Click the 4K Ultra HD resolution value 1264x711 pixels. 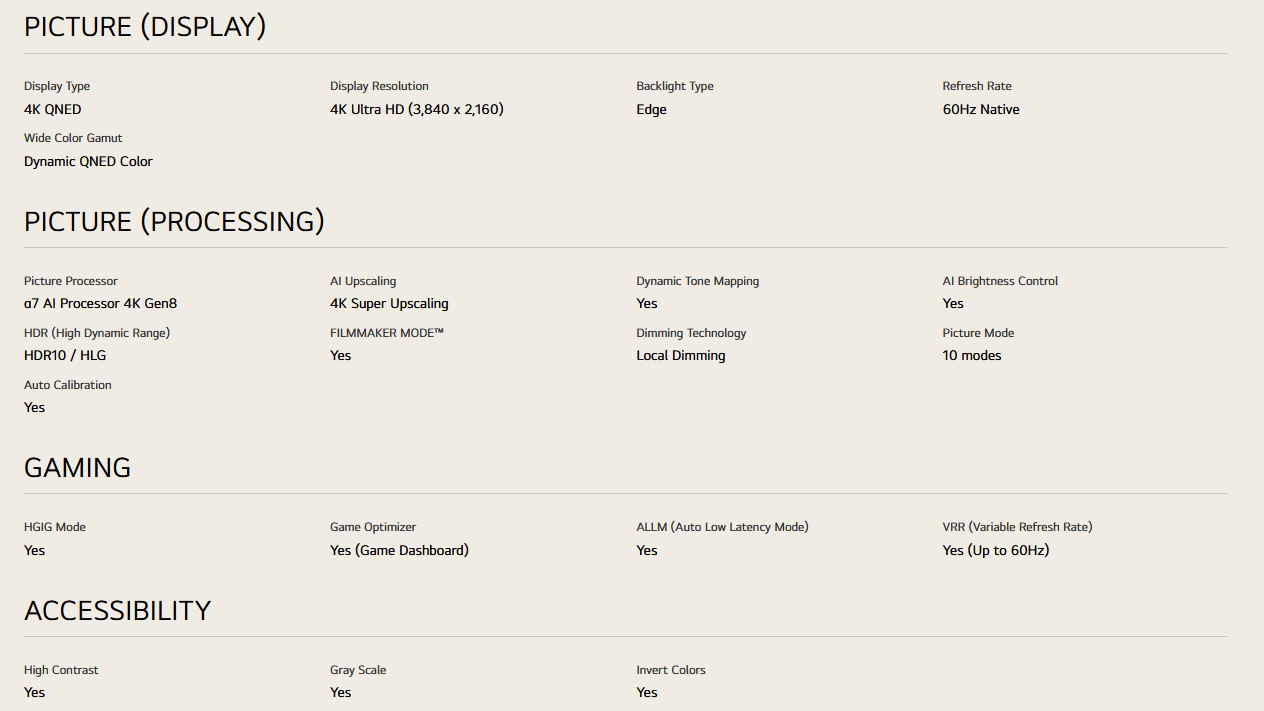click(x=416, y=109)
